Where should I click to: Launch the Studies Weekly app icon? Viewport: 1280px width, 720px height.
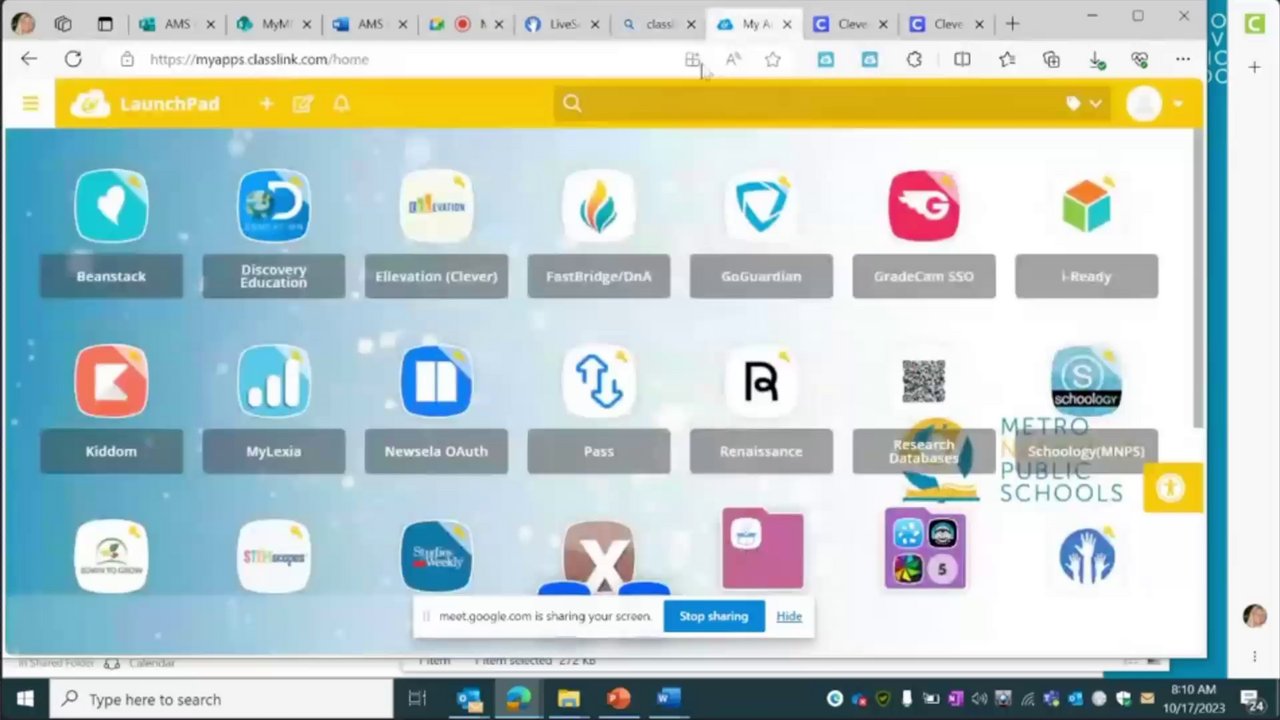(436, 556)
